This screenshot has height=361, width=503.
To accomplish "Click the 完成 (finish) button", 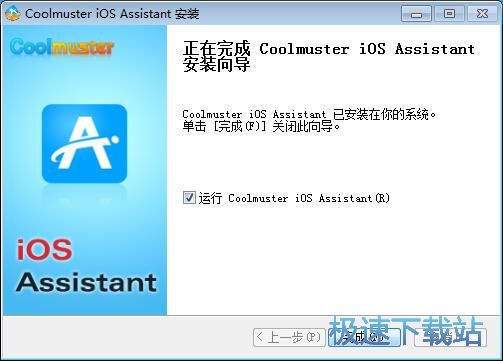I will (364, 337).
